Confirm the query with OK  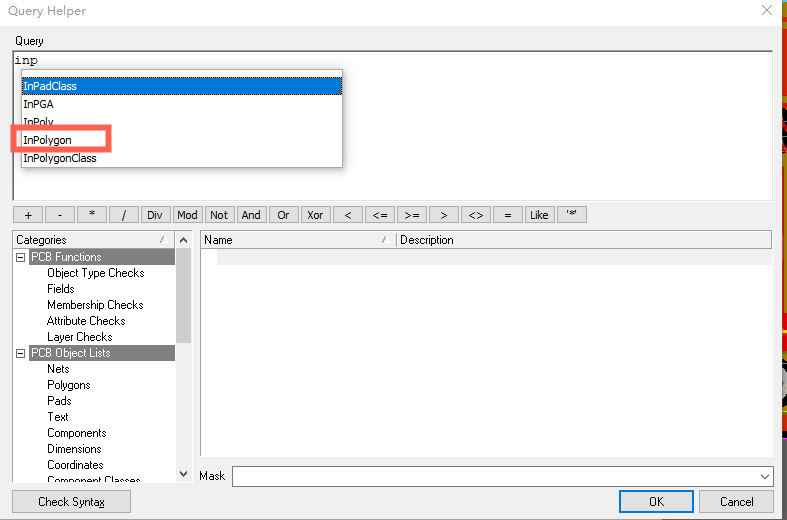click(656, 501)
